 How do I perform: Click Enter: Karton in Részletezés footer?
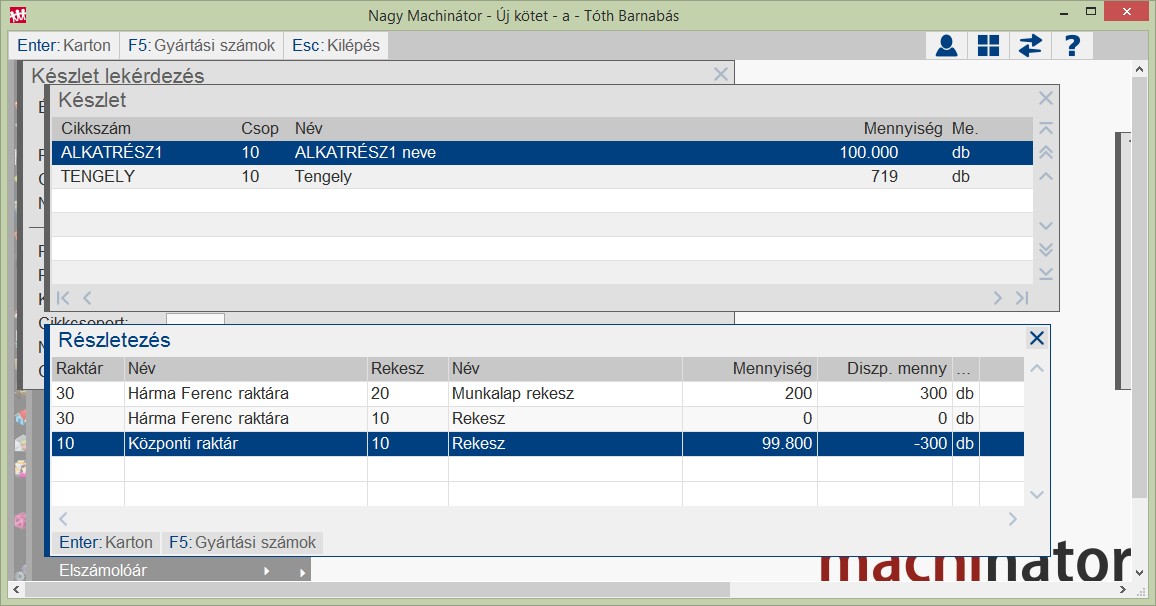pos(106,543)
